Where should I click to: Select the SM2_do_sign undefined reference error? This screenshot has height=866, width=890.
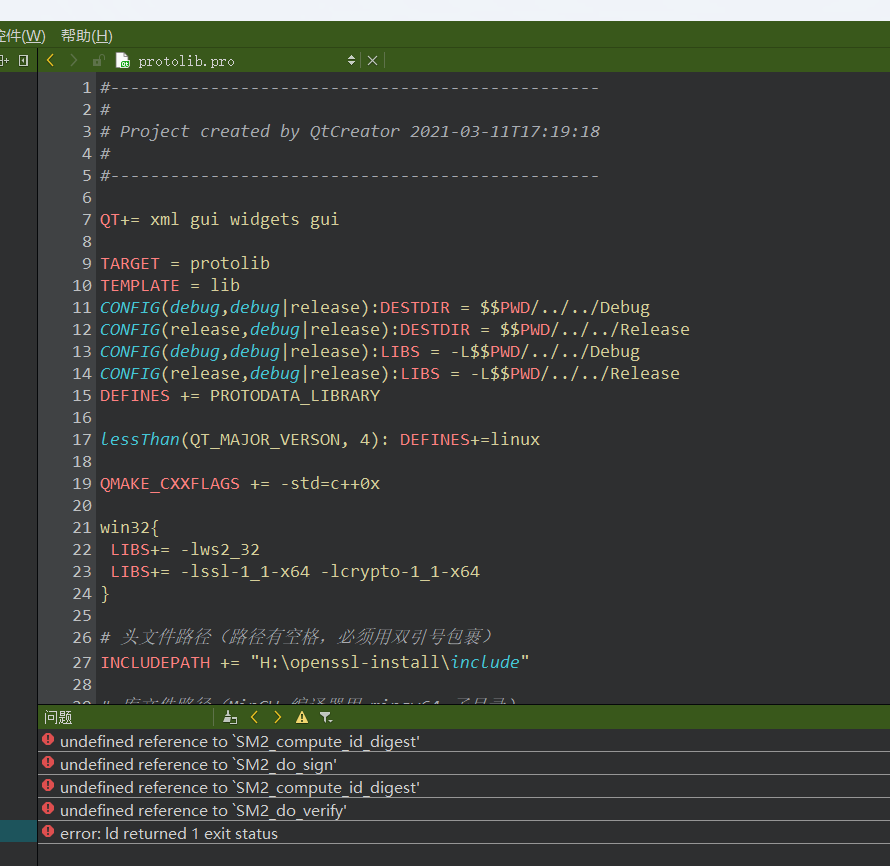pos(464,764)
